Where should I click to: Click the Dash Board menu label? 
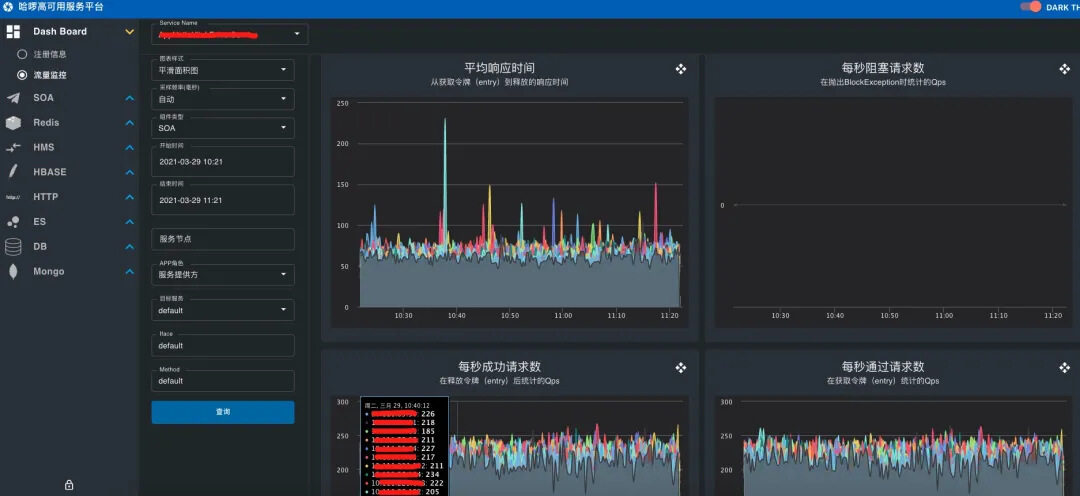click(x=60, y=32)
